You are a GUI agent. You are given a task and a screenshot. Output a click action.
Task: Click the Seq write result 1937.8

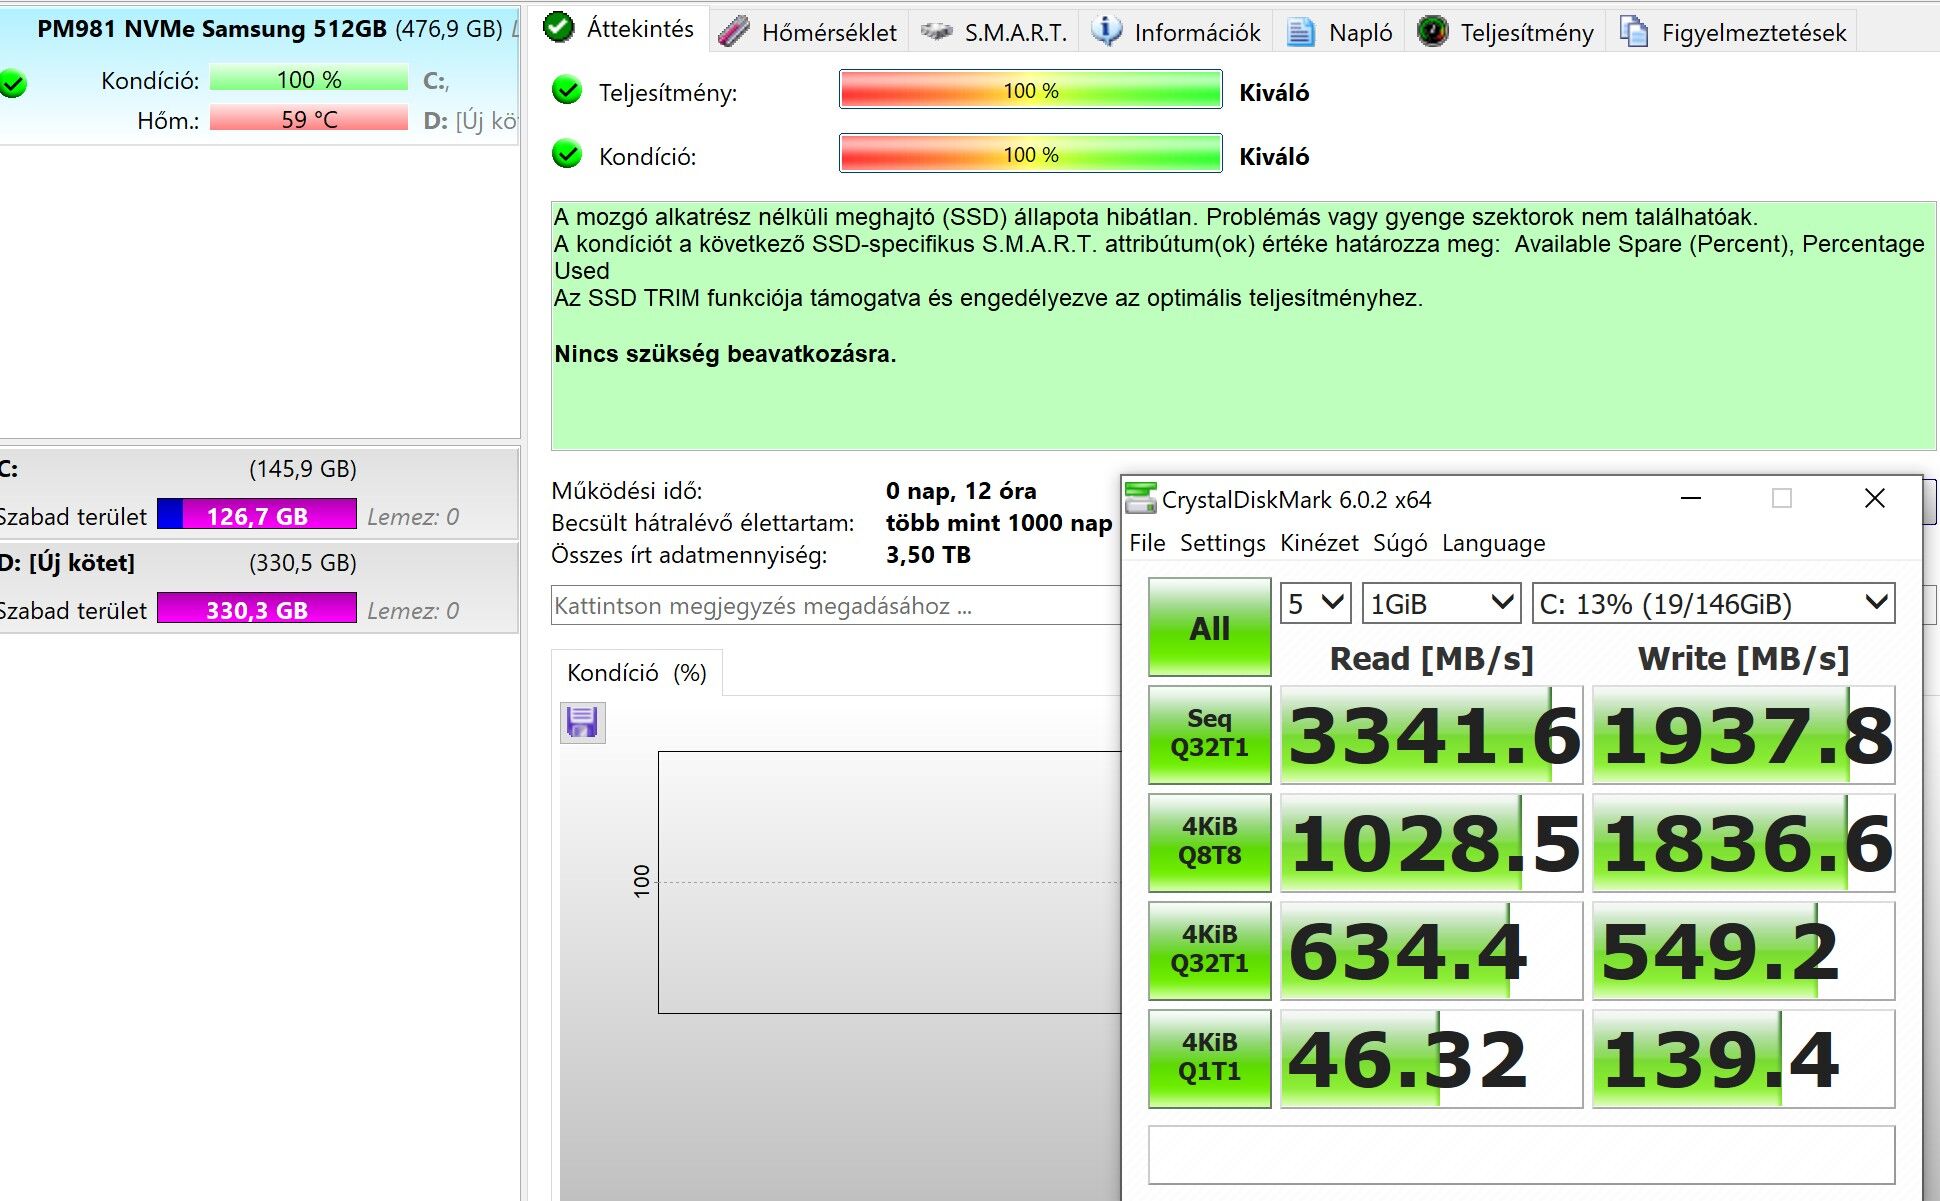[1743, 734]
